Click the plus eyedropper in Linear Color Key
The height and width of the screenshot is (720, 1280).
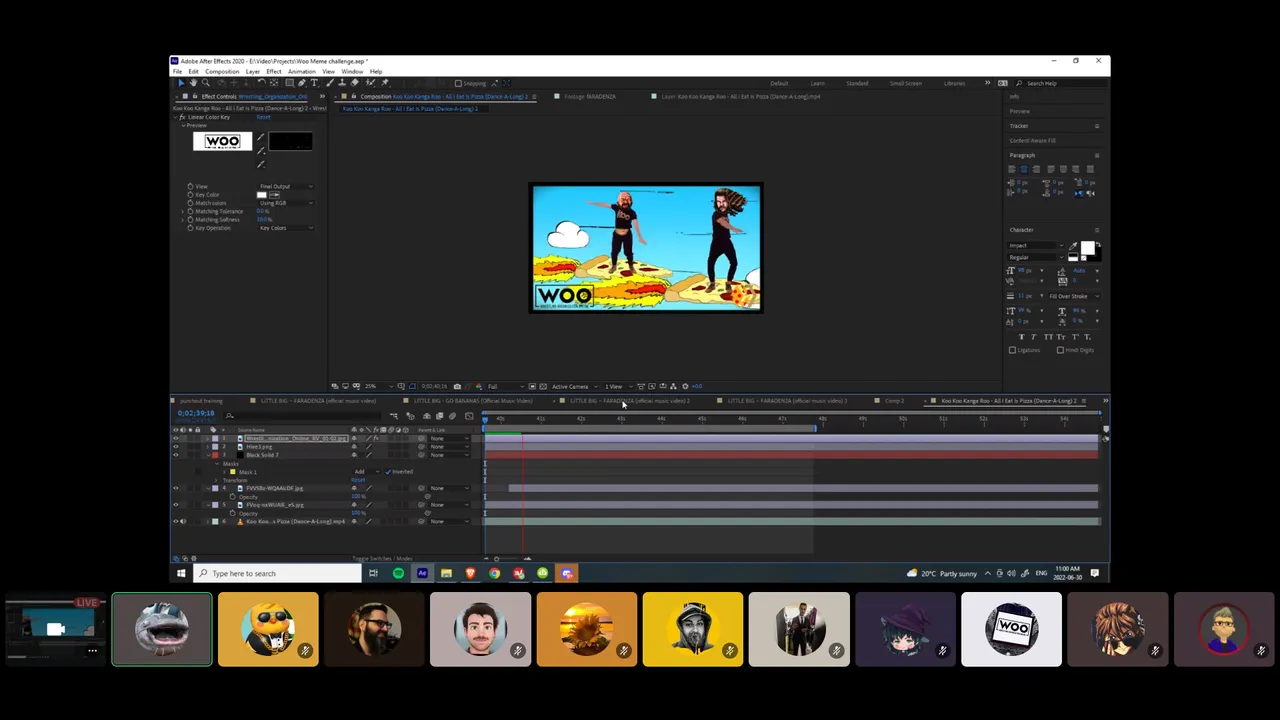coord(260,151)
